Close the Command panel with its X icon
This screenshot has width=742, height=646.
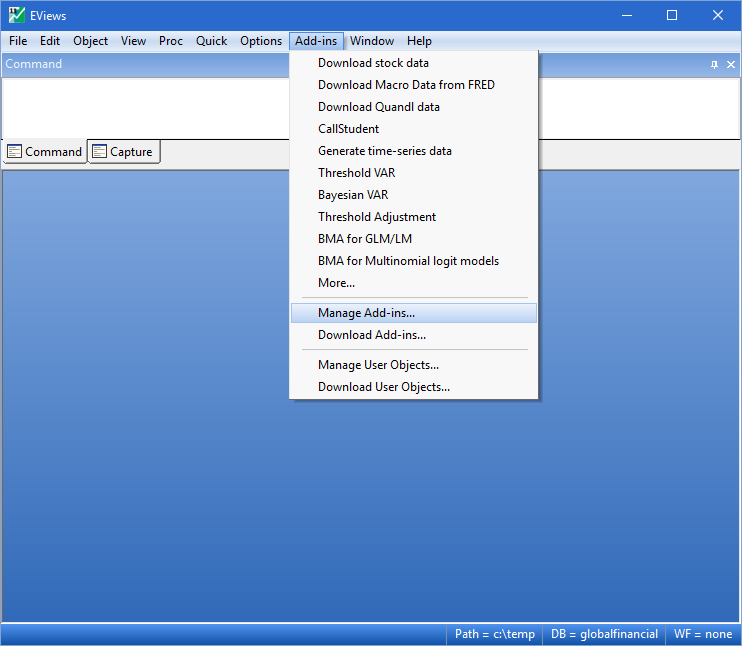pos(730,64)
